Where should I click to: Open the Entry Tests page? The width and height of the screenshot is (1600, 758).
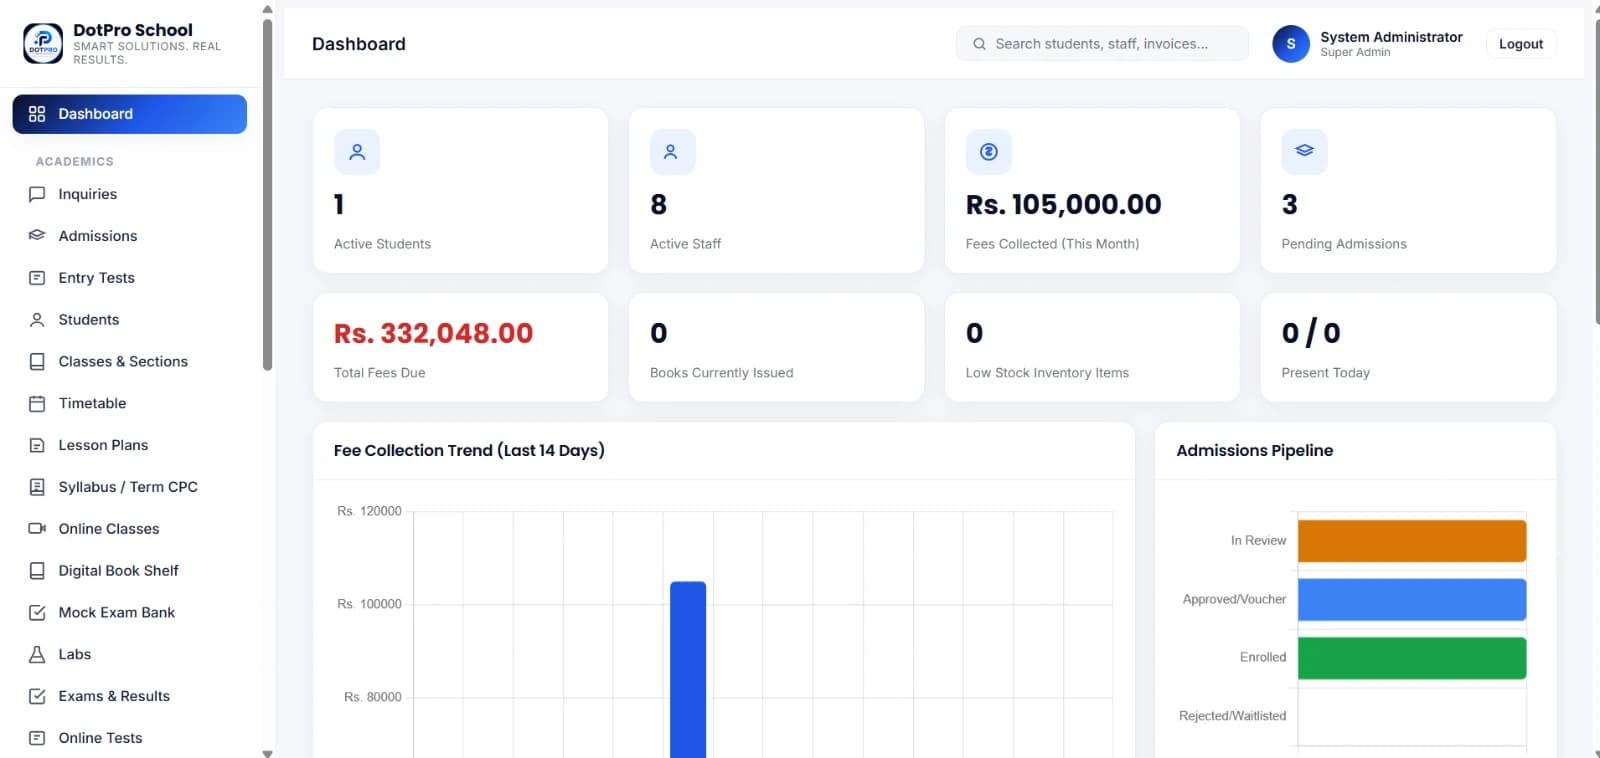tap(130, 278)
